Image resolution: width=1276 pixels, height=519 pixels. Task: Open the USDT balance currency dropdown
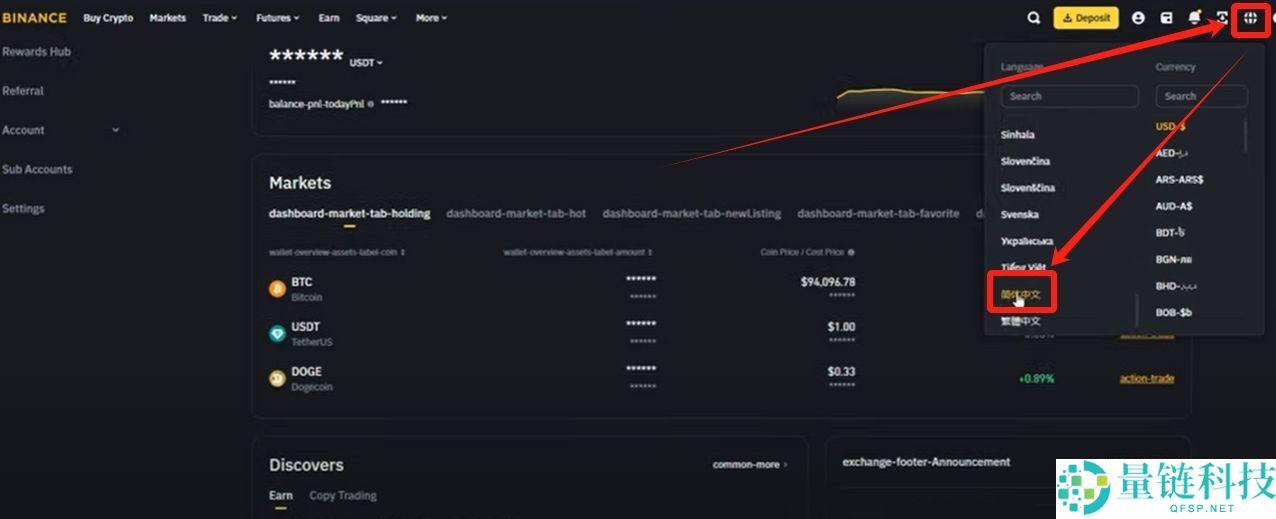(x=366, y=63)
